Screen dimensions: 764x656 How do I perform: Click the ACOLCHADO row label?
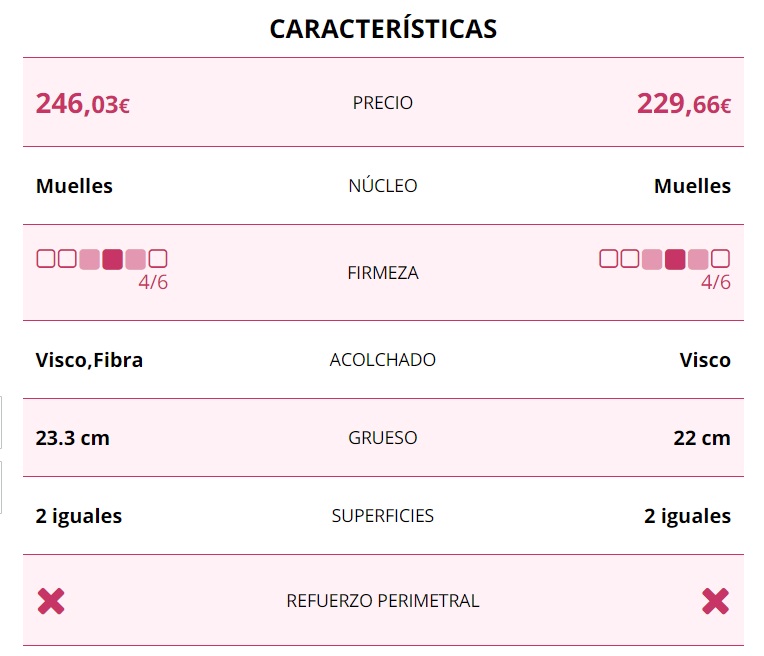click(383, 360)
